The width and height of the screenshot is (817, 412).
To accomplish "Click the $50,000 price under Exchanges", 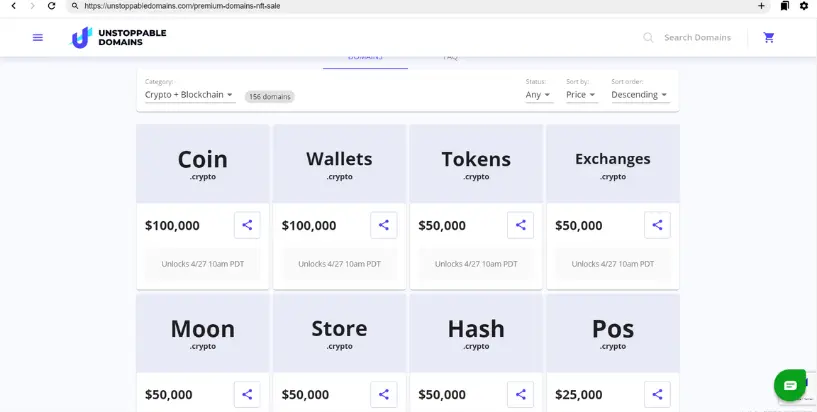I will point(578,226).
